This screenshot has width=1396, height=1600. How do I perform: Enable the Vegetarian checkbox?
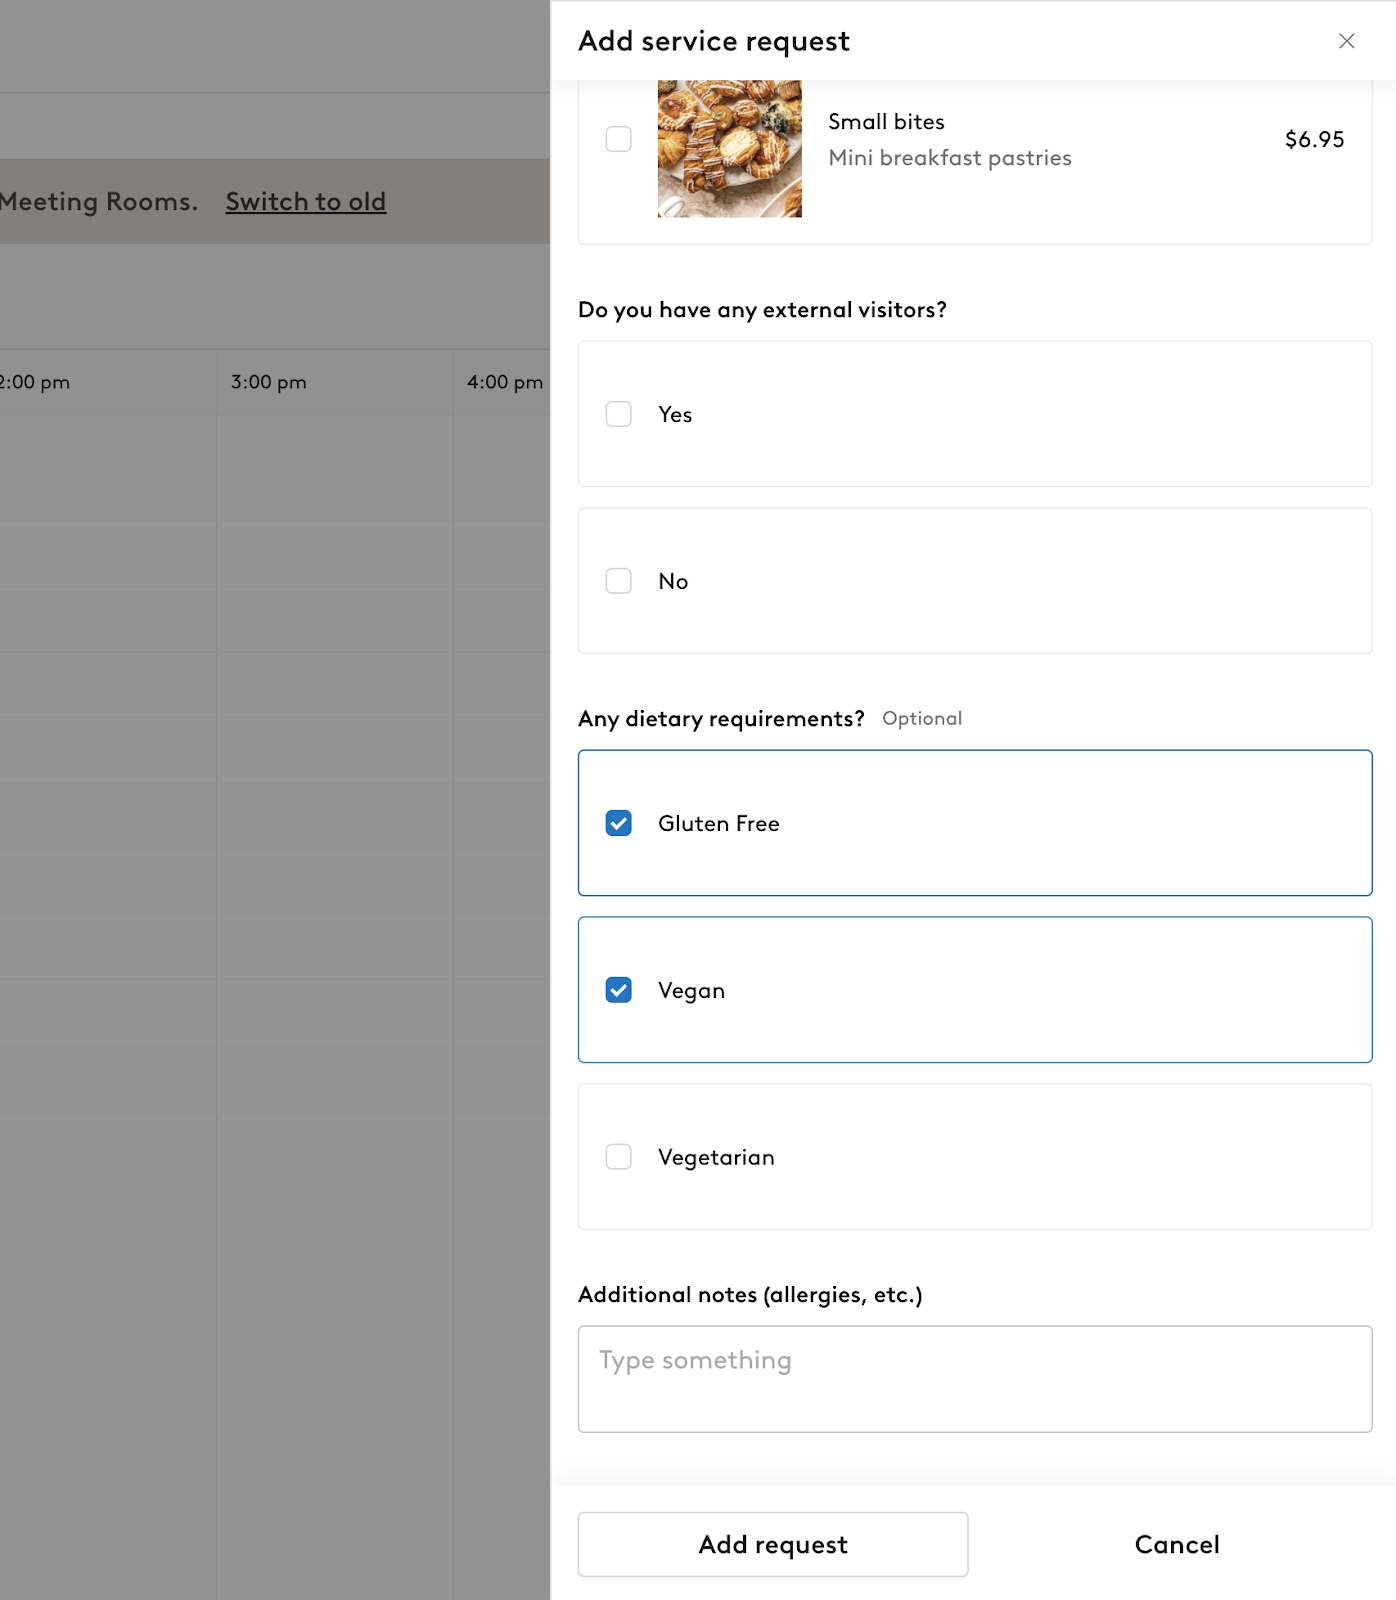tap(619, 1157)
